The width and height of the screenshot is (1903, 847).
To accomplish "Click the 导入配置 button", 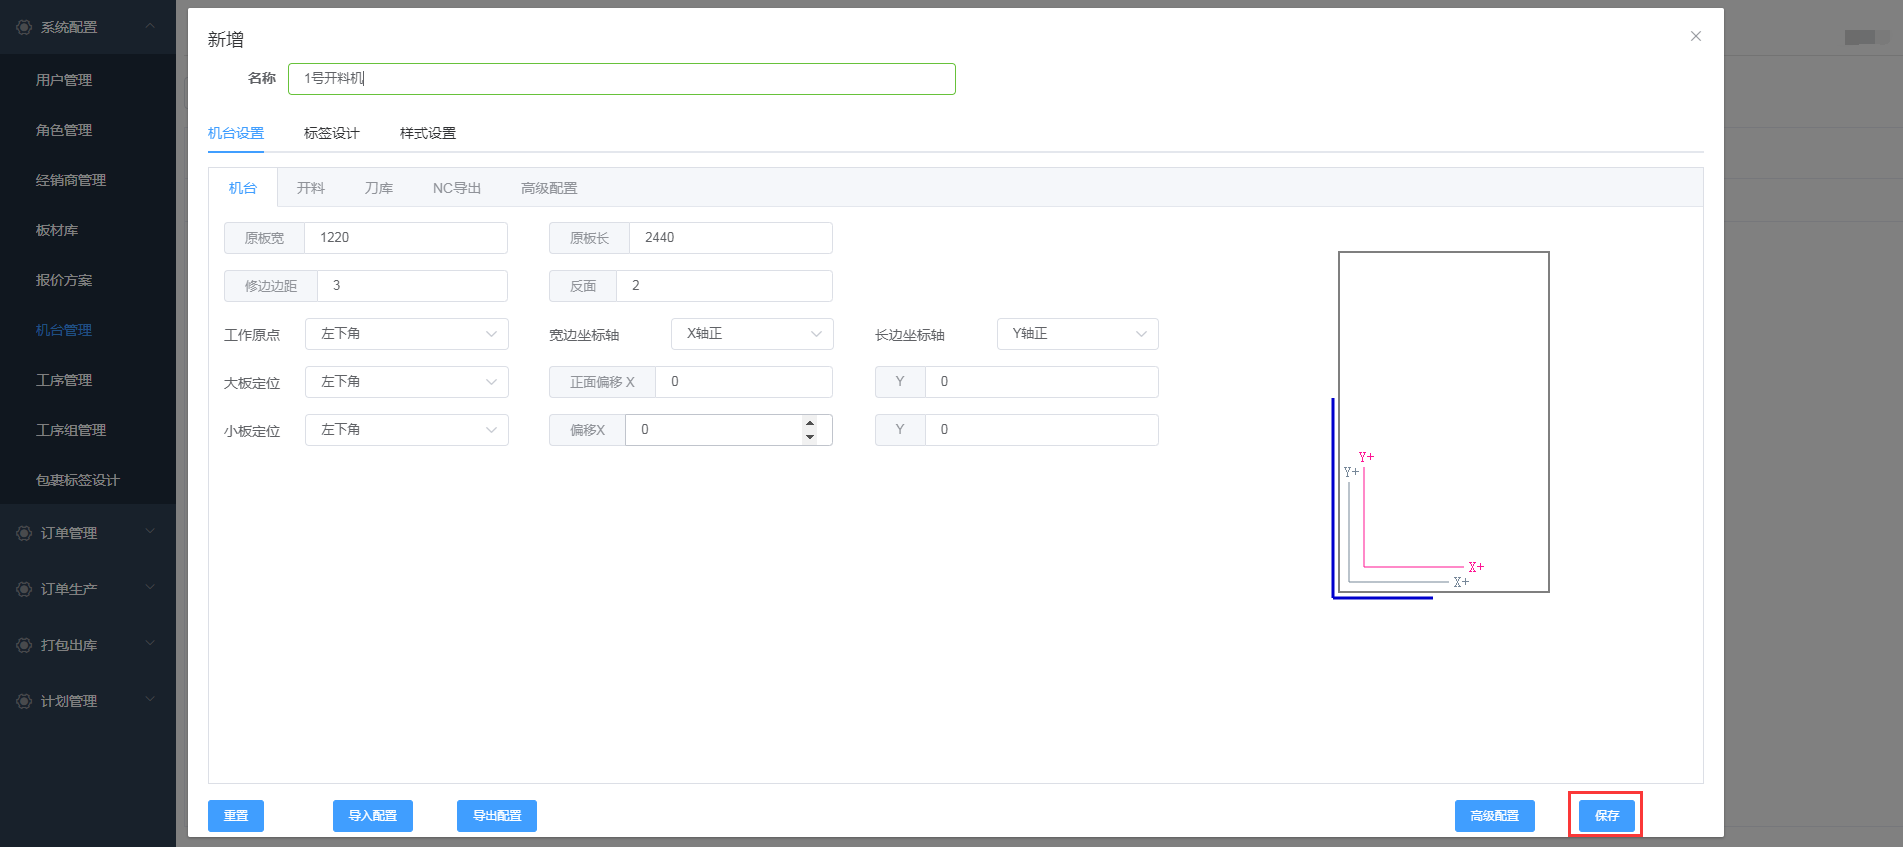I will (x=372, y=816).
